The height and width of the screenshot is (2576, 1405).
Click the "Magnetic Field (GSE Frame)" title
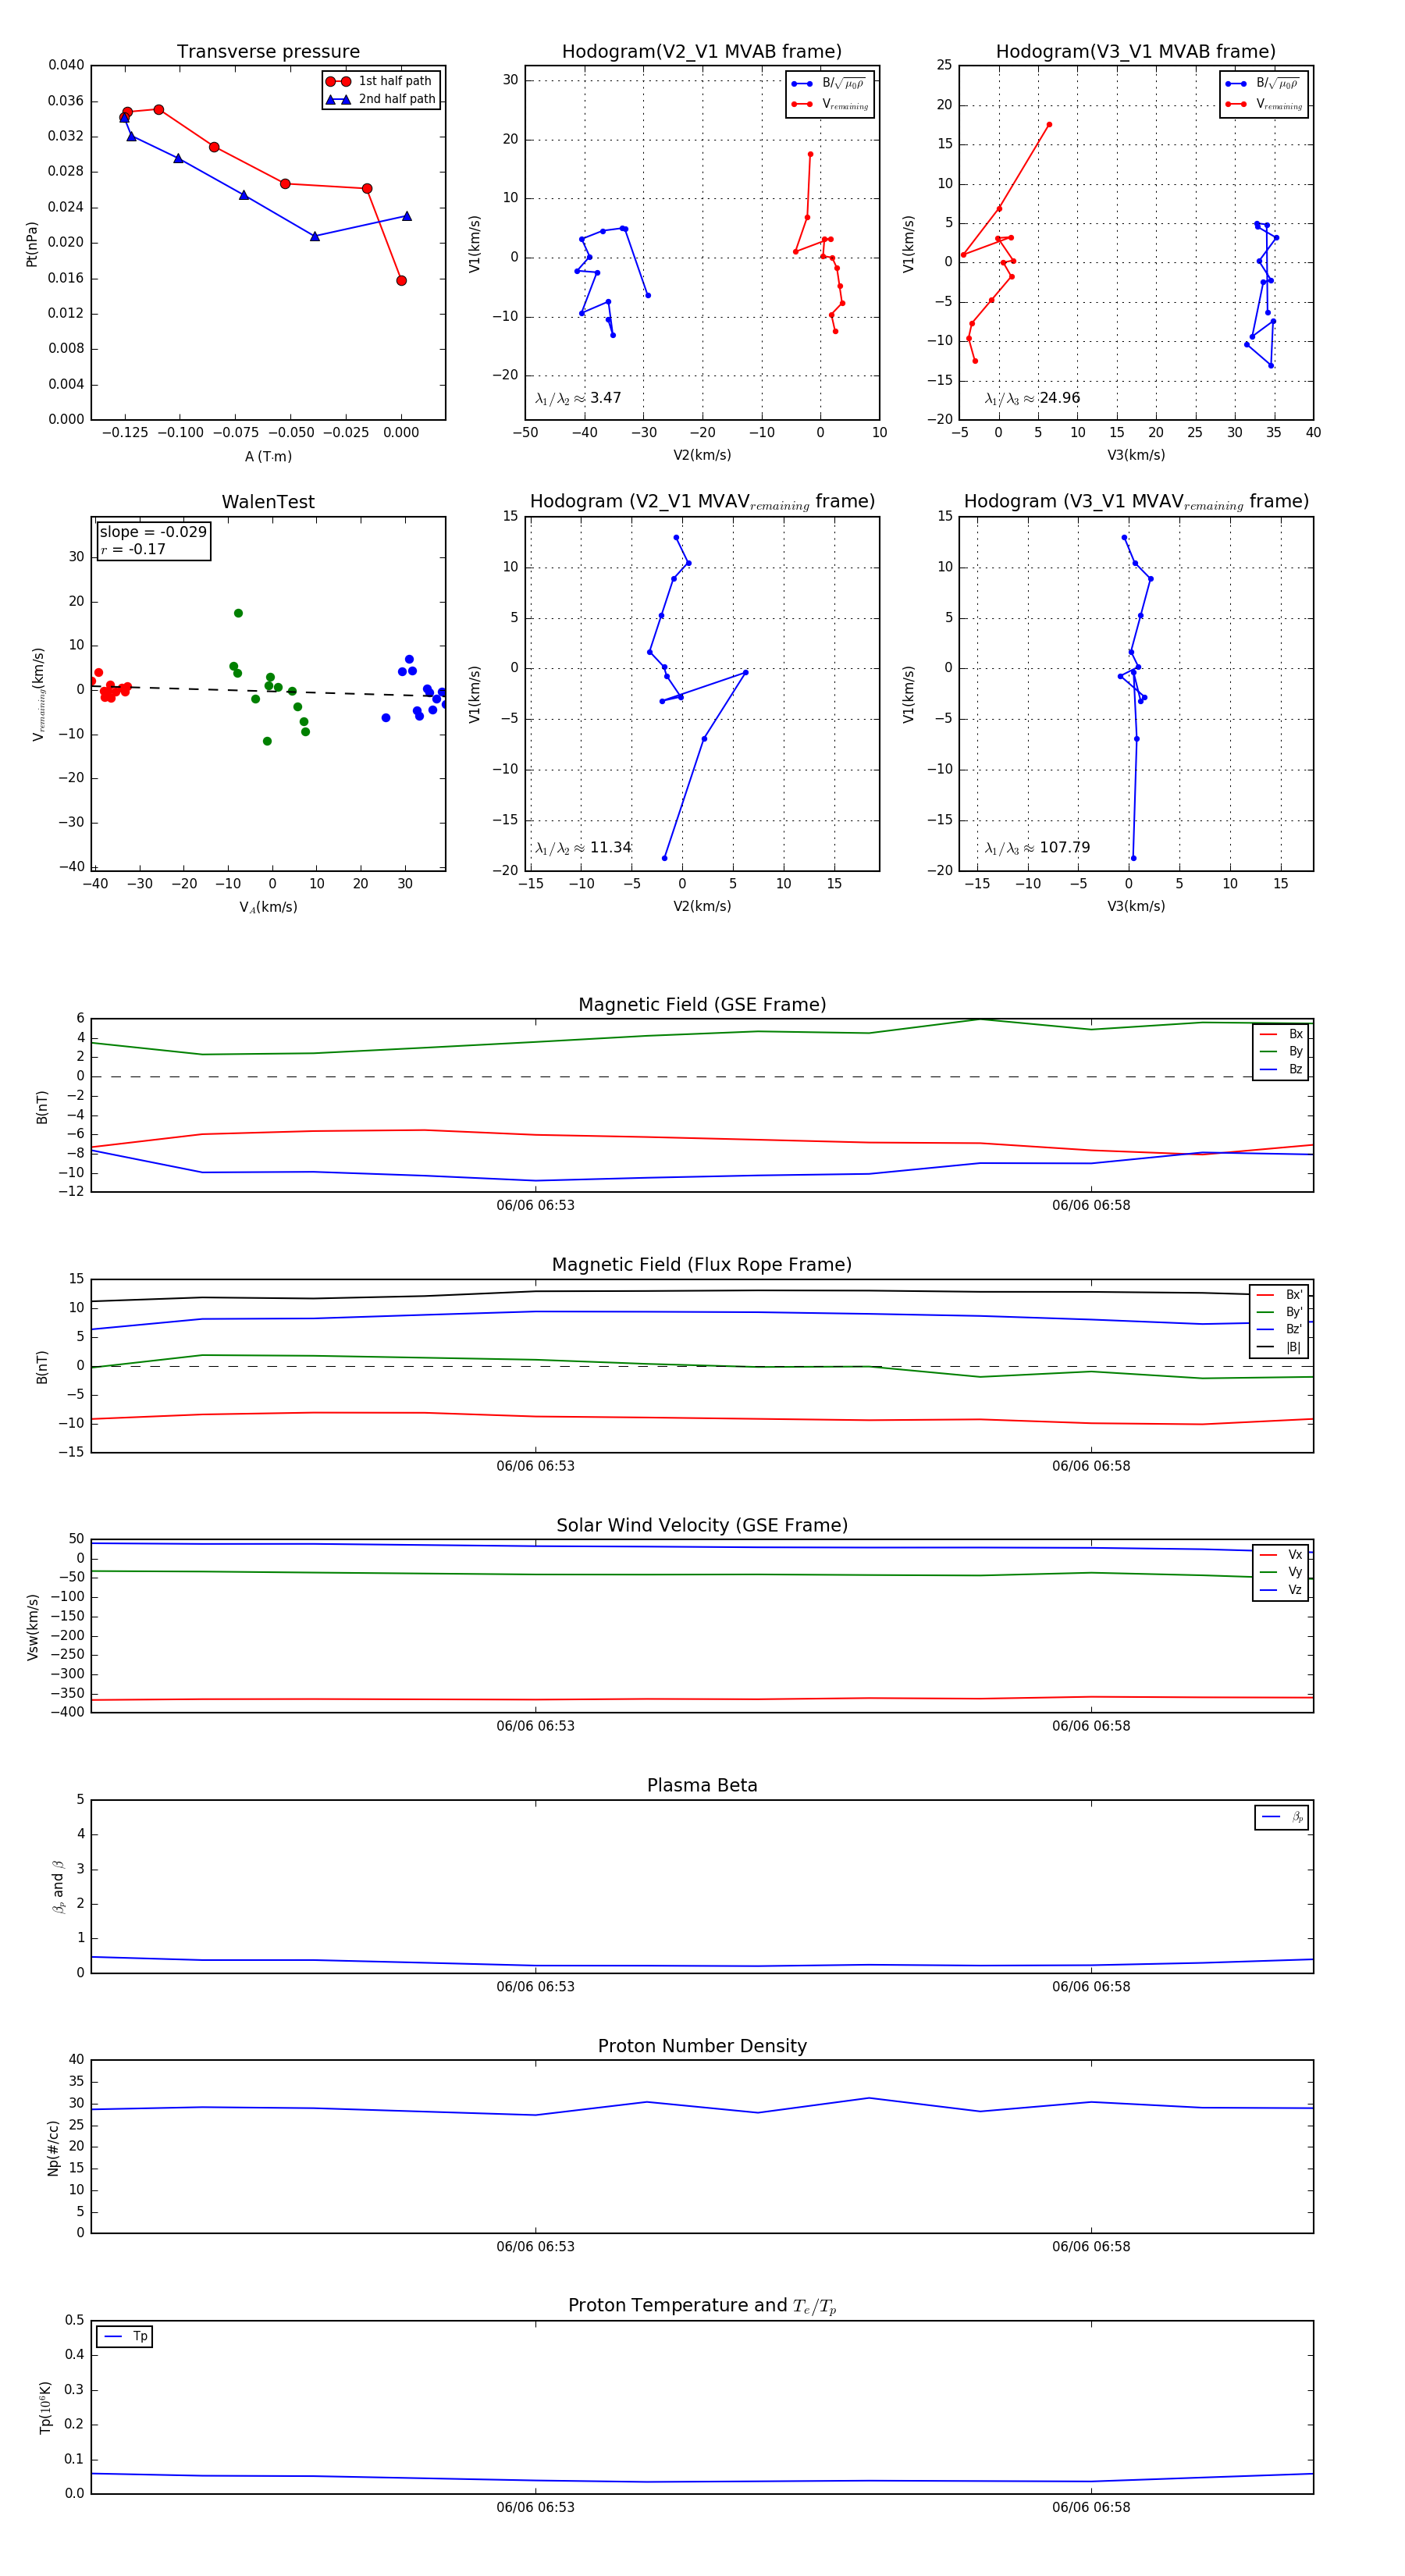[702, 1005]
